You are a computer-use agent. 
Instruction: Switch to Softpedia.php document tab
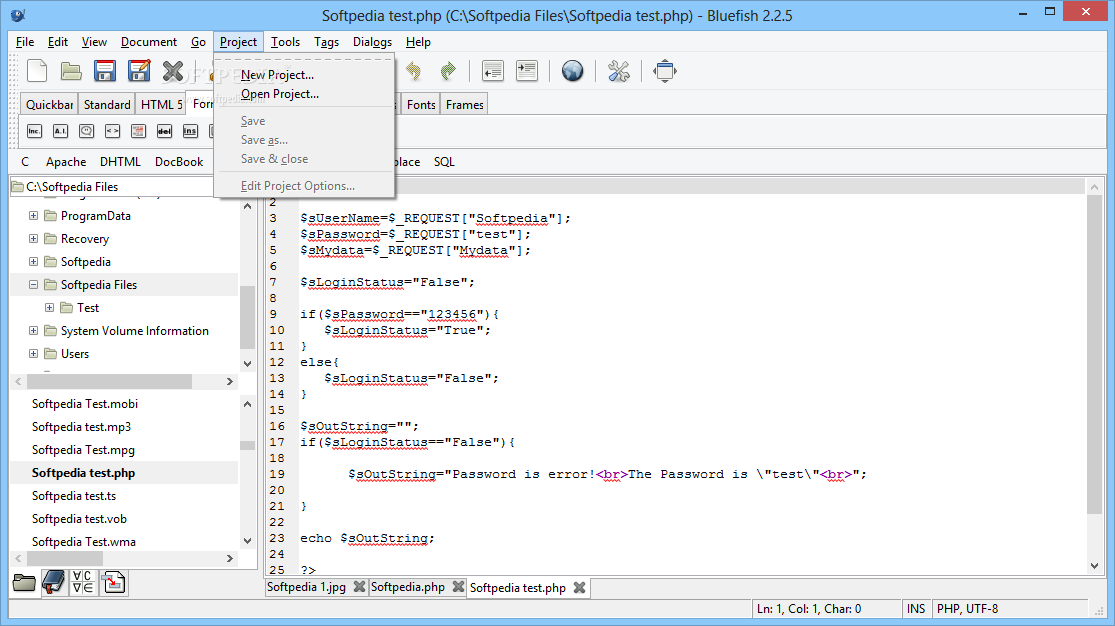[407, 587]
